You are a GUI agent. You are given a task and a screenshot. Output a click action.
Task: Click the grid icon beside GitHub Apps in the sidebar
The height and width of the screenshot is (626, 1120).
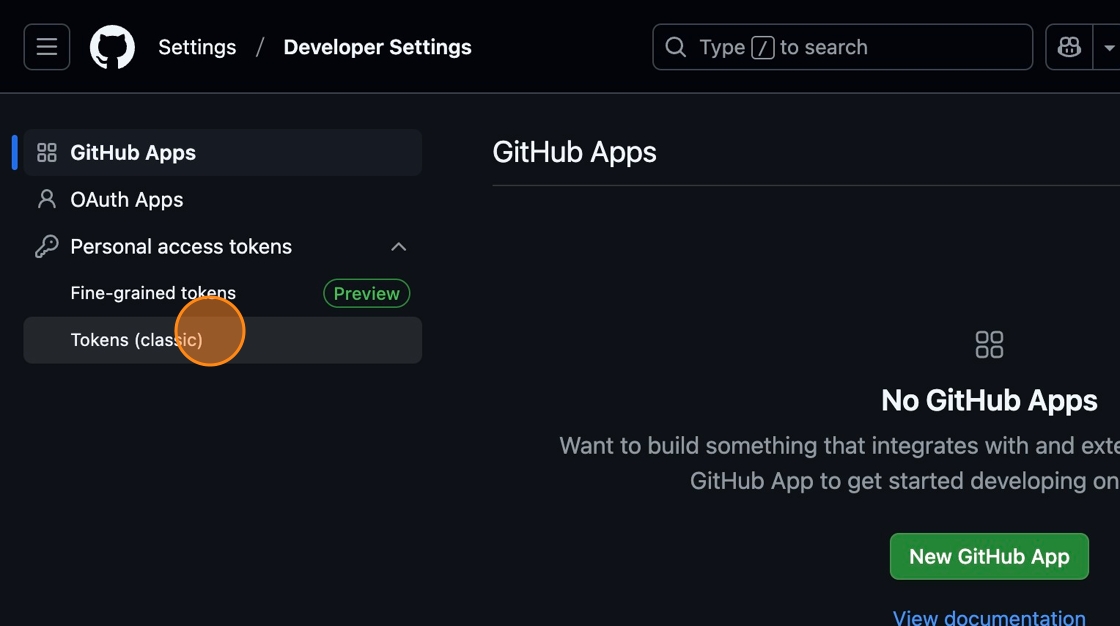(47, 153)
